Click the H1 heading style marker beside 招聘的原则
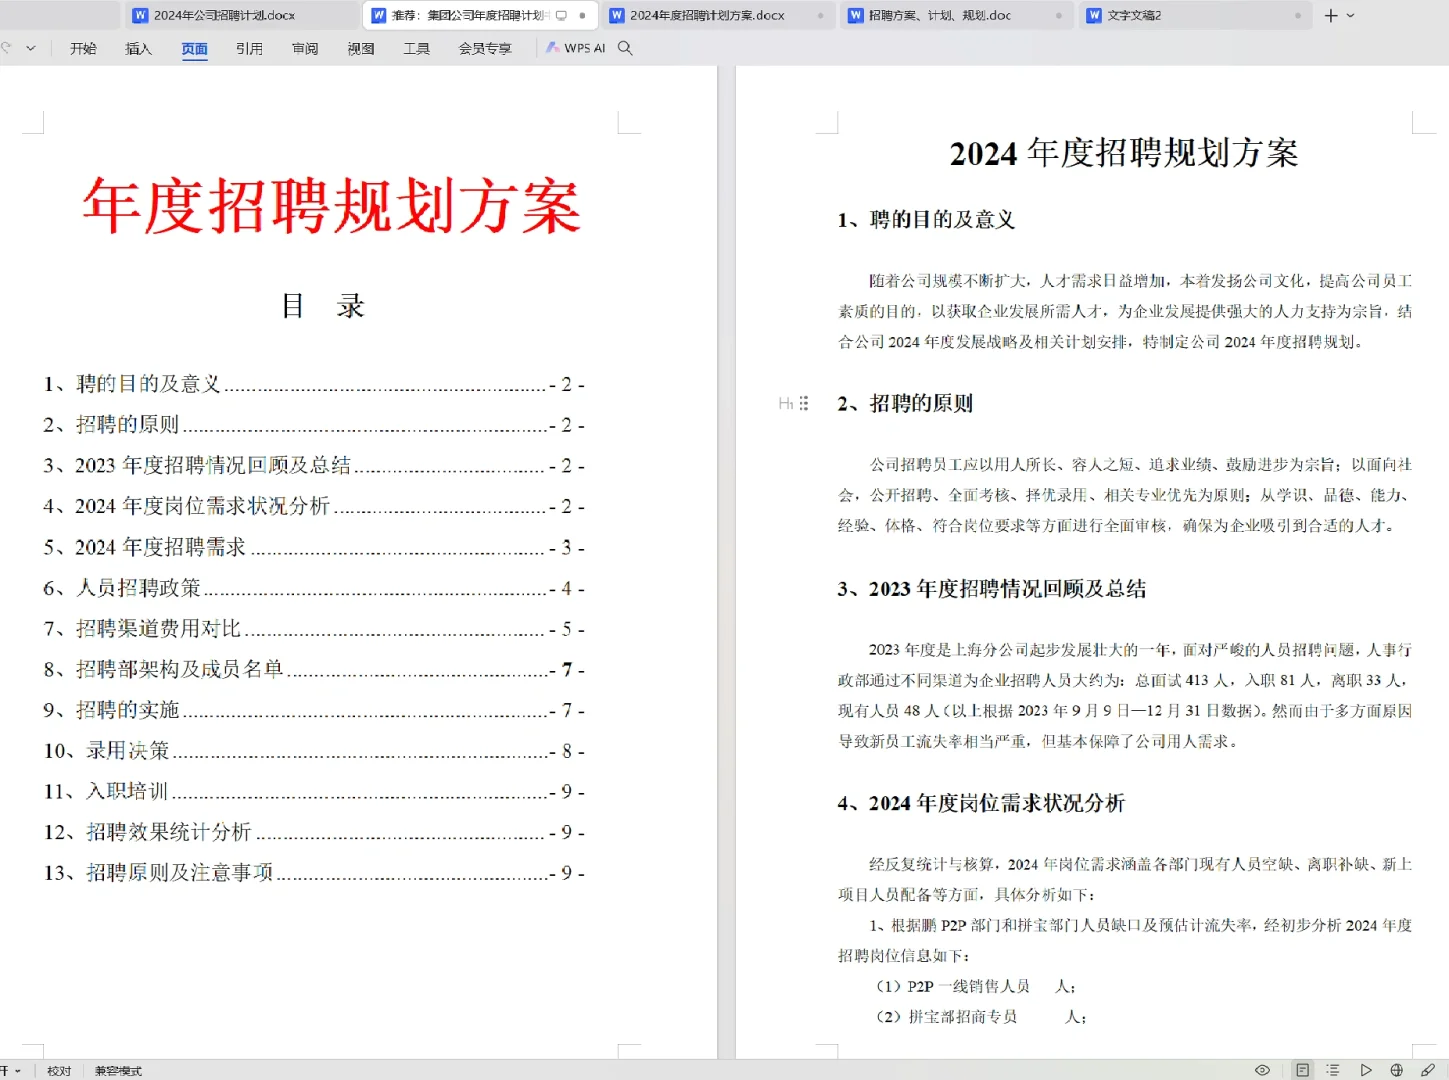 click(786, 404)
